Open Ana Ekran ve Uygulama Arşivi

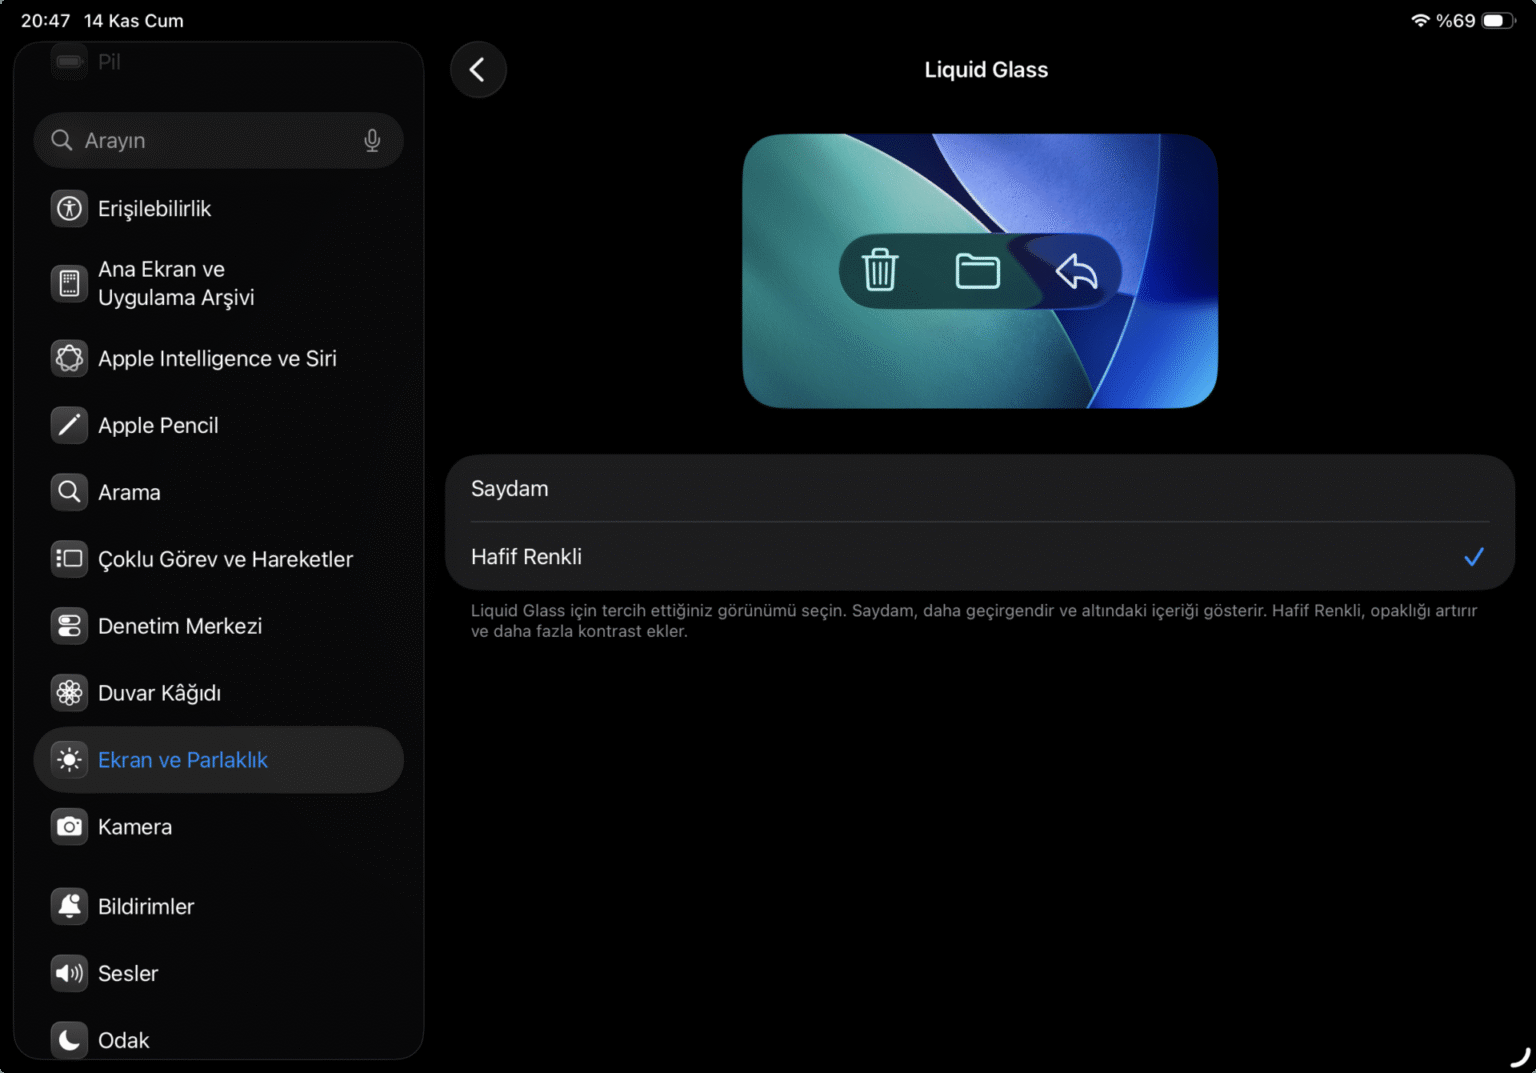coord(176,283)
